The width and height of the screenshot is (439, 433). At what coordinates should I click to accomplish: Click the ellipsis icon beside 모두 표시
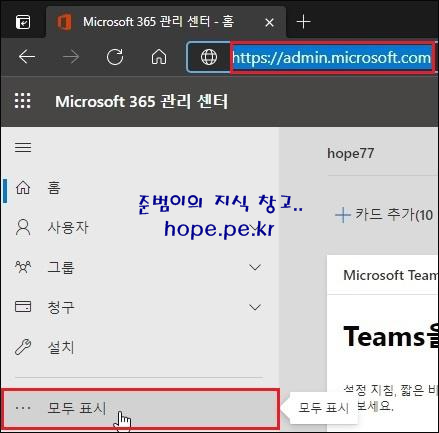pyautogui.click(x=23, y=408)
